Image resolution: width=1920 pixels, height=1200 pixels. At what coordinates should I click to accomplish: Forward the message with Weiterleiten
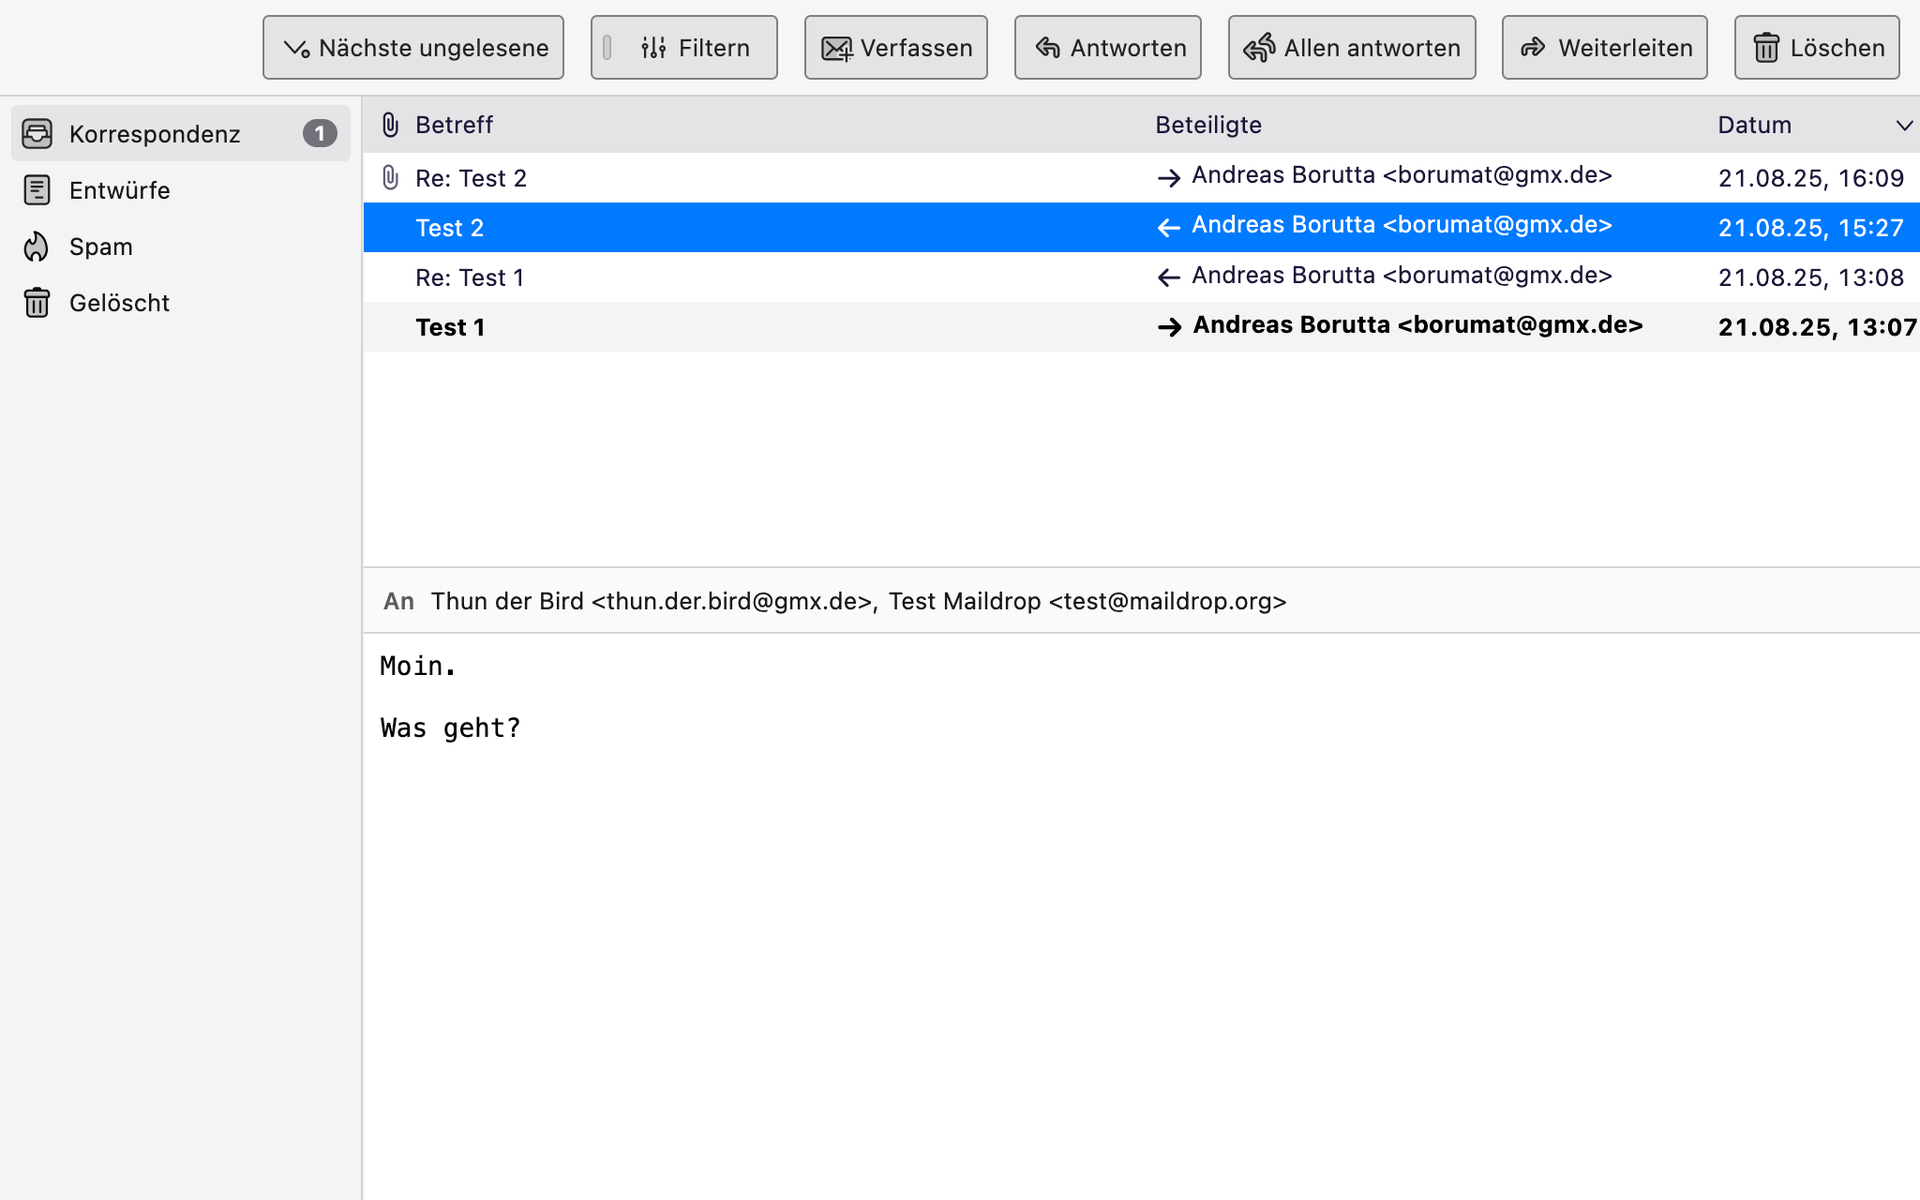pyautogui.click(x=1604, y=47)
